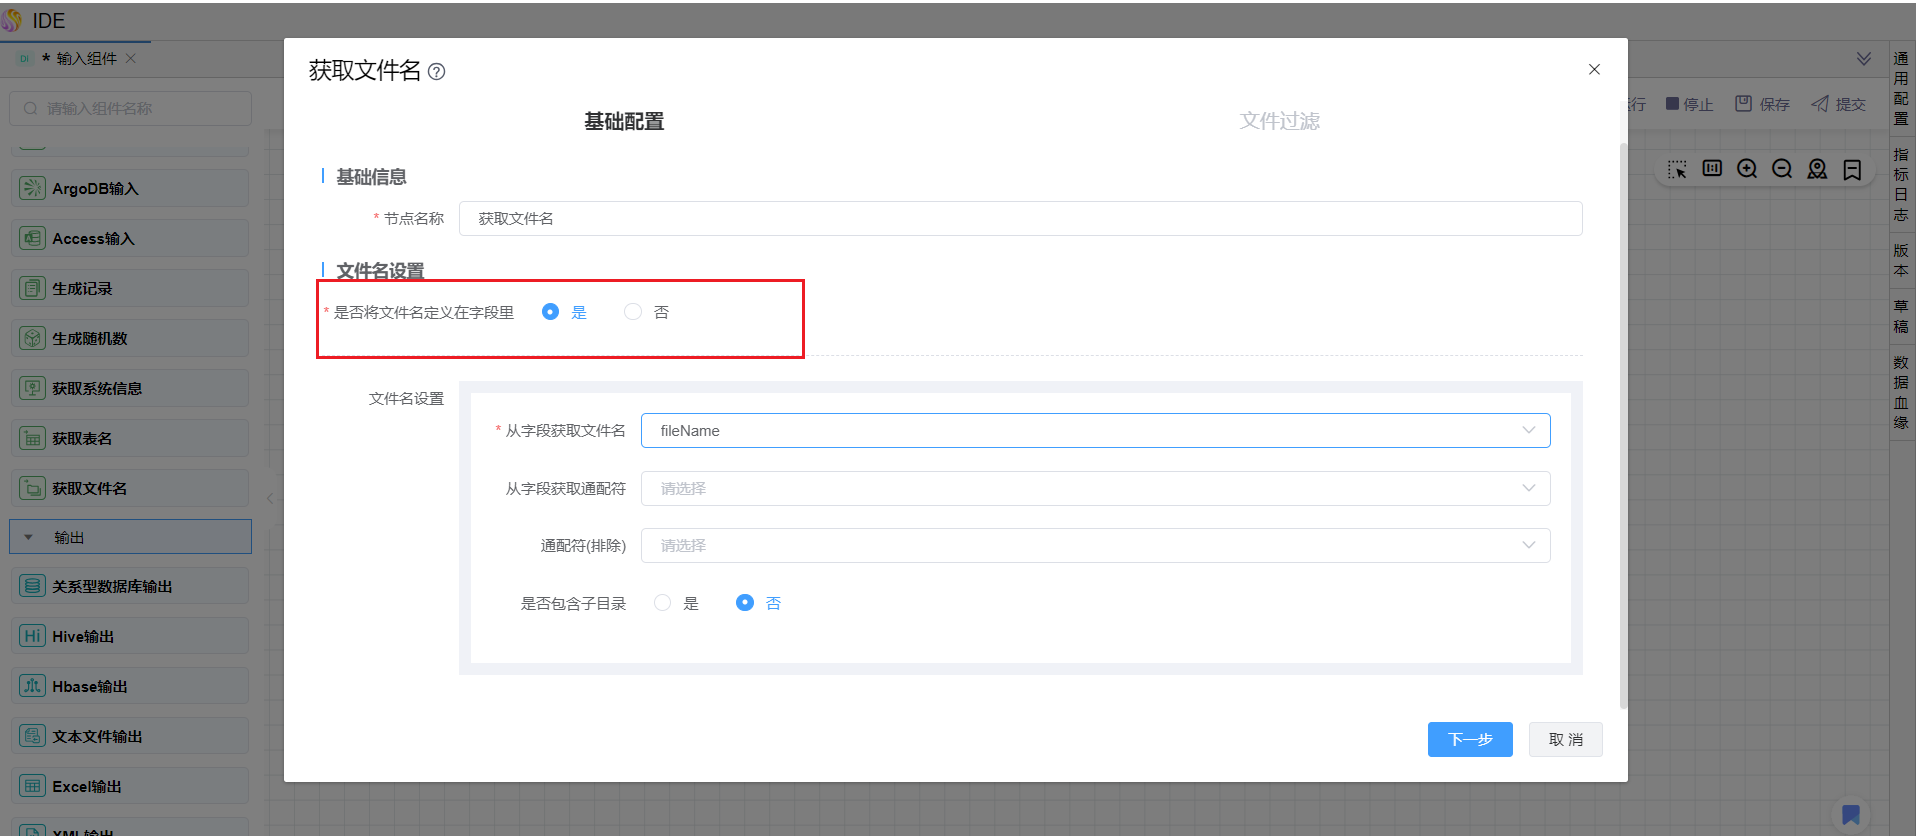The image size is (1916, 836).
Task: Open the 通配符(排除) dropdown
Action: [x=1095, y=545]
